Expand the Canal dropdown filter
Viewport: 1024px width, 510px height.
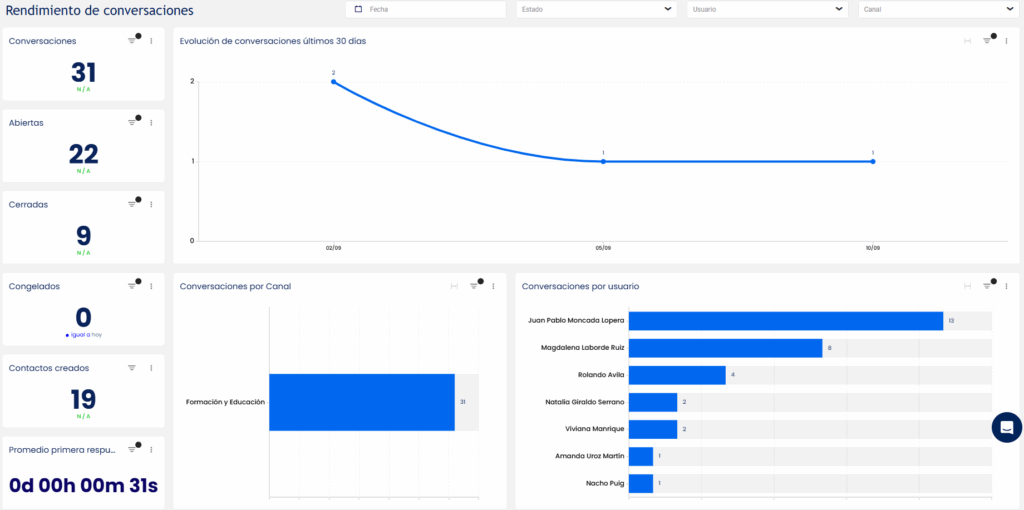pyautogui.click(x=939, y=9)
